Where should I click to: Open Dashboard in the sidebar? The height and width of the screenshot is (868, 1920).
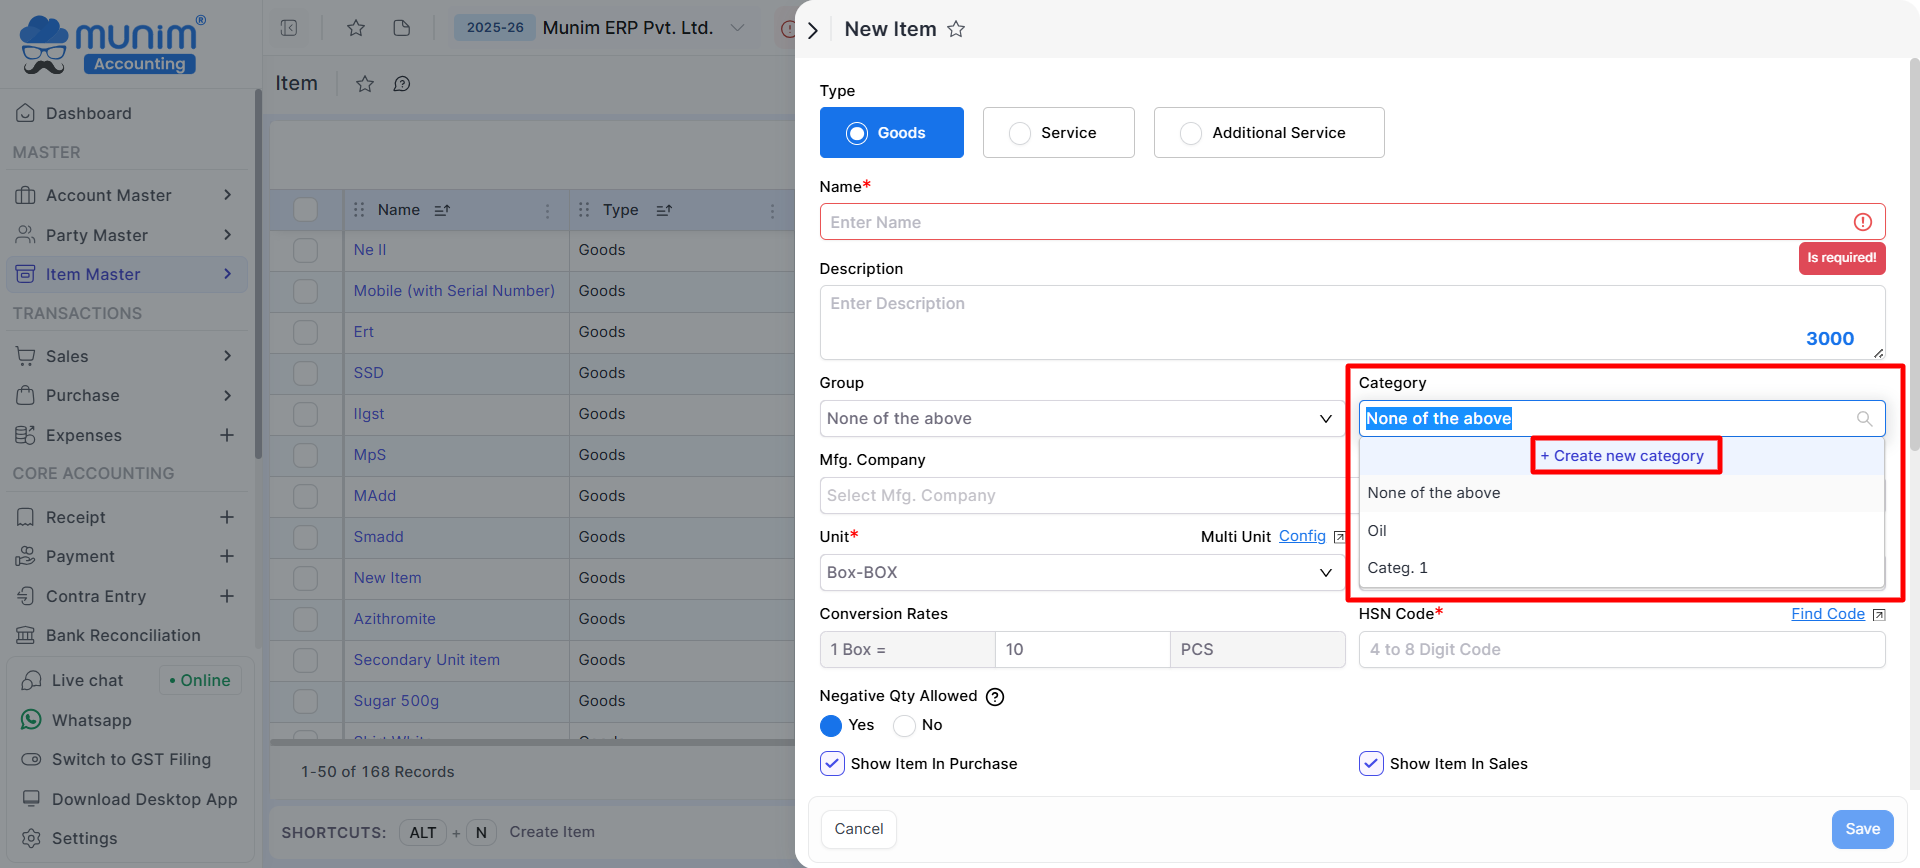click(88, 113)
